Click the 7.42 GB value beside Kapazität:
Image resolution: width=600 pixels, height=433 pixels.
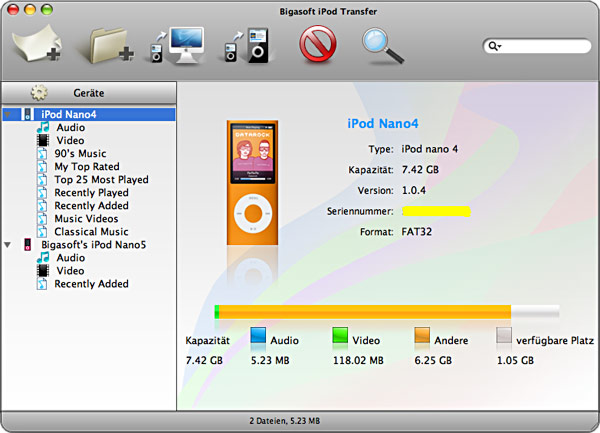coord(420,169)
